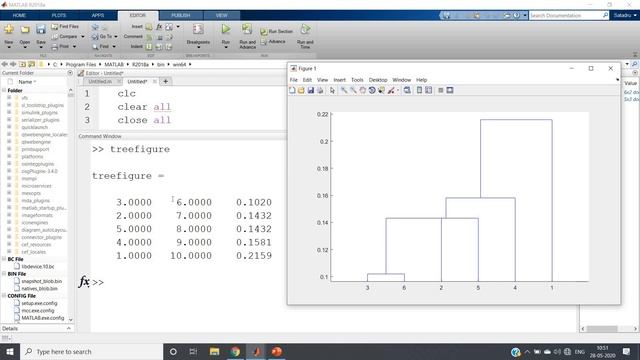The image size is (640, 360).
Task: Click Hide Plot Tools icon in Figure 1
Action: (x=440, y=90)
